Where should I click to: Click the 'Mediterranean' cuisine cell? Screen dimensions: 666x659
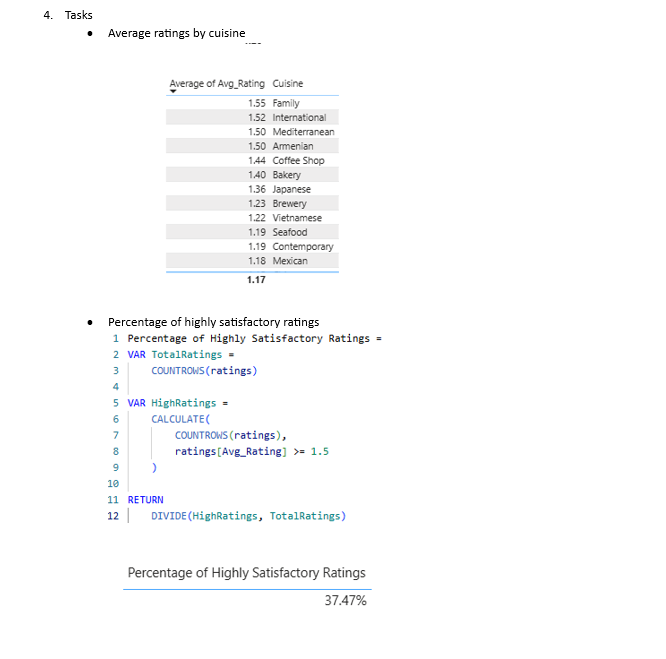pyautogui.click(x=303, y=132)
